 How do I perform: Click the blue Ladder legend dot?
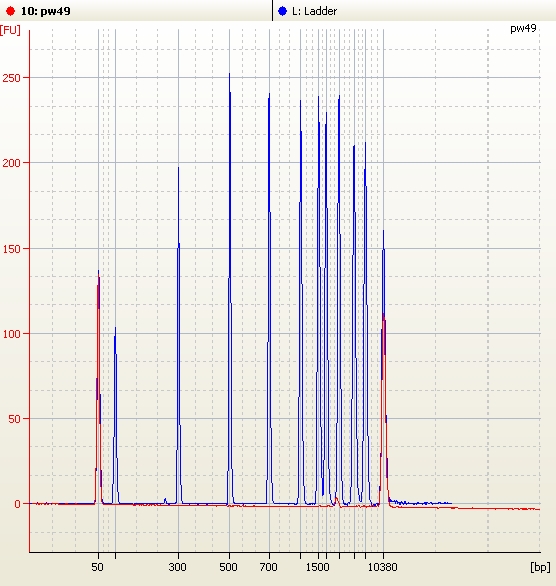(x=282, y=11)
